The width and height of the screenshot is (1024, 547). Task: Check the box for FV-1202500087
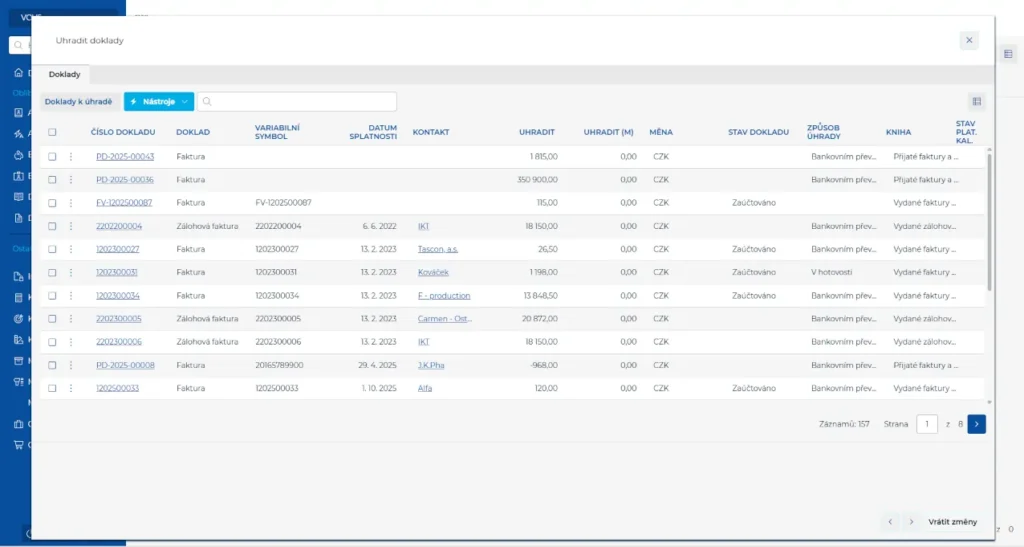tap(52, 203)
